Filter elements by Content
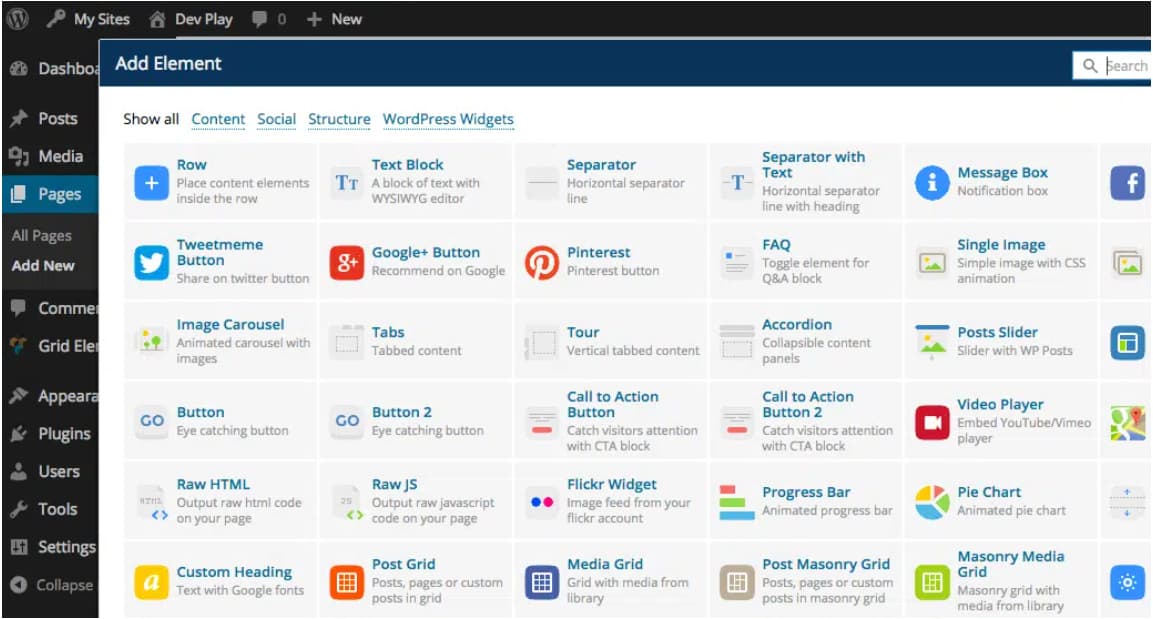Screen dimensions: 1153x619 click(x=218, y=119)
